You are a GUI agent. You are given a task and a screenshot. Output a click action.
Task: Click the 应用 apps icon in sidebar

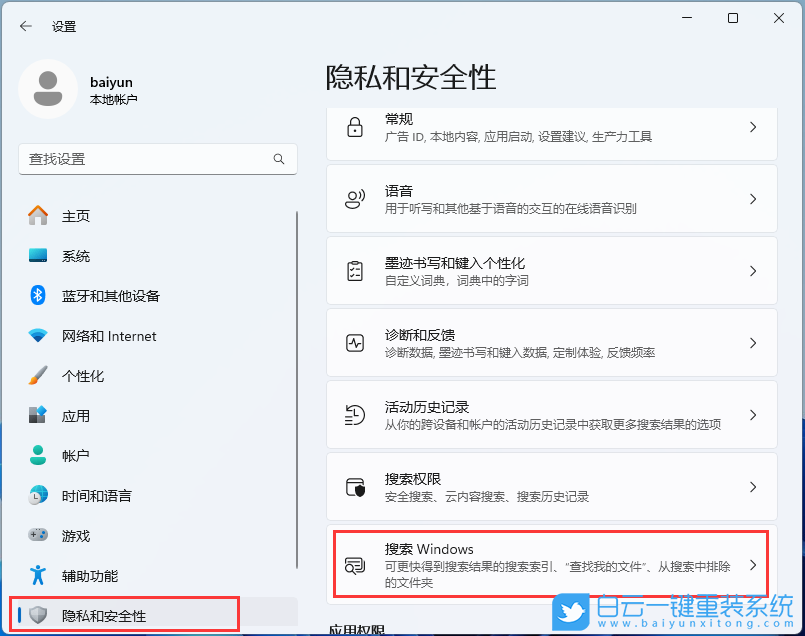pos(38,416)
